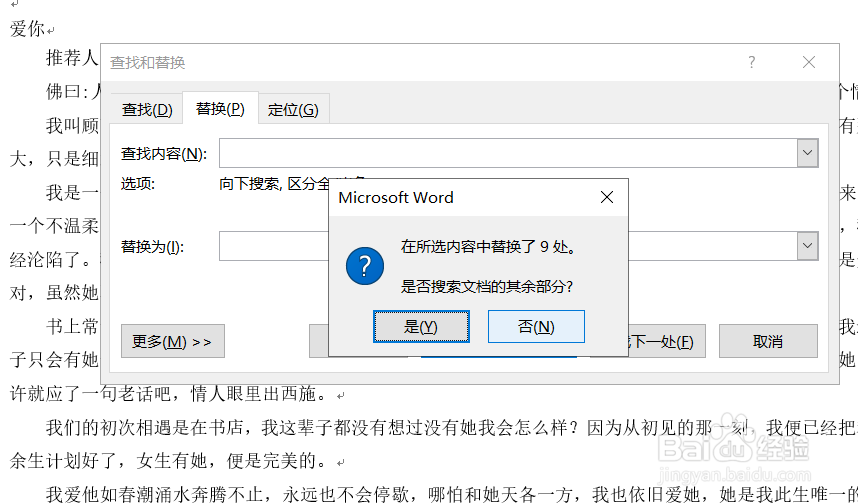Viewport: 858px width, 504px height.
Task: Click the Microsoft Word dialog title
Action: click(x=396, y=198)
